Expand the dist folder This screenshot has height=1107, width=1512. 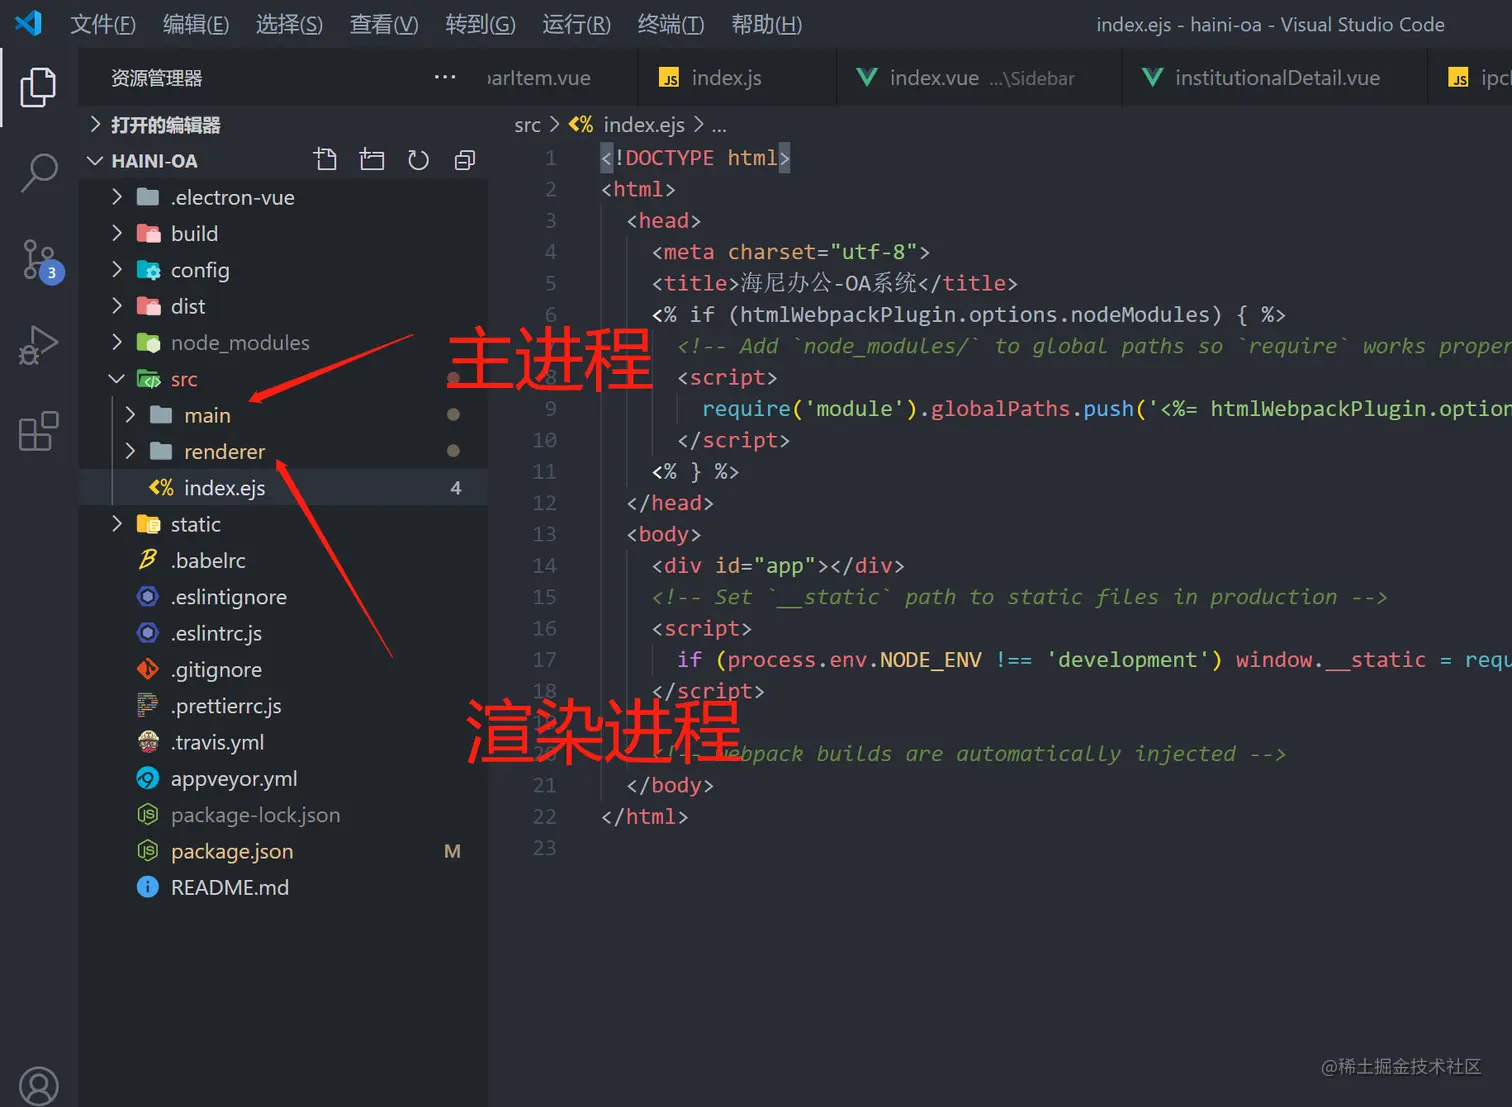[117, 306]
